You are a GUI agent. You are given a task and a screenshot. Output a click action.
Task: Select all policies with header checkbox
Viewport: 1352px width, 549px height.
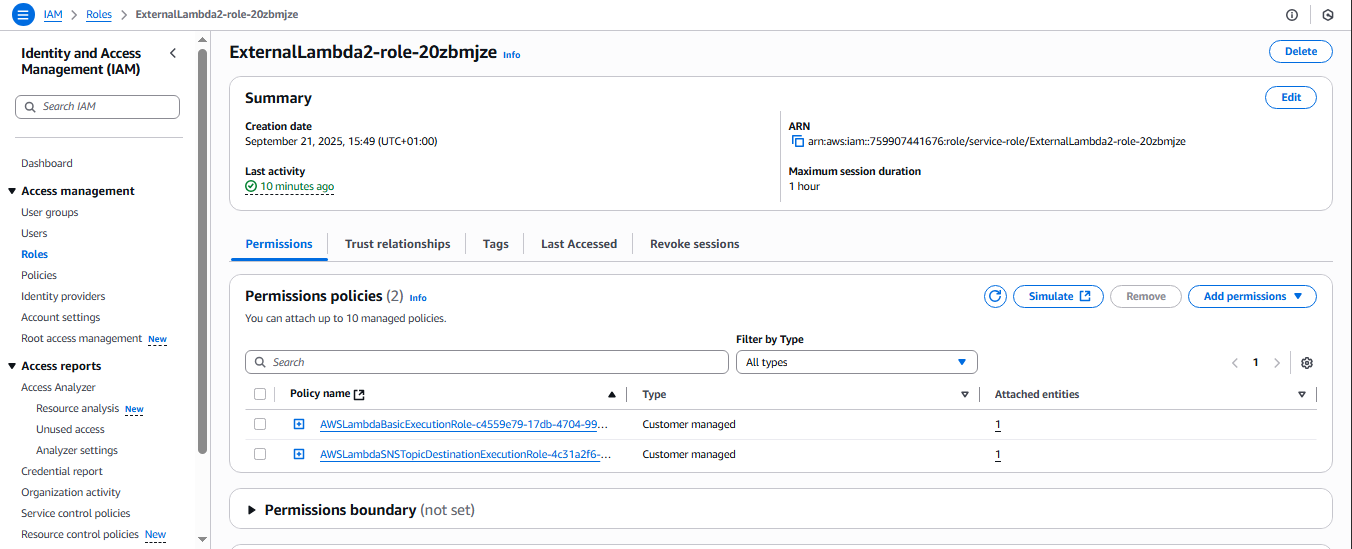point(260,394)
